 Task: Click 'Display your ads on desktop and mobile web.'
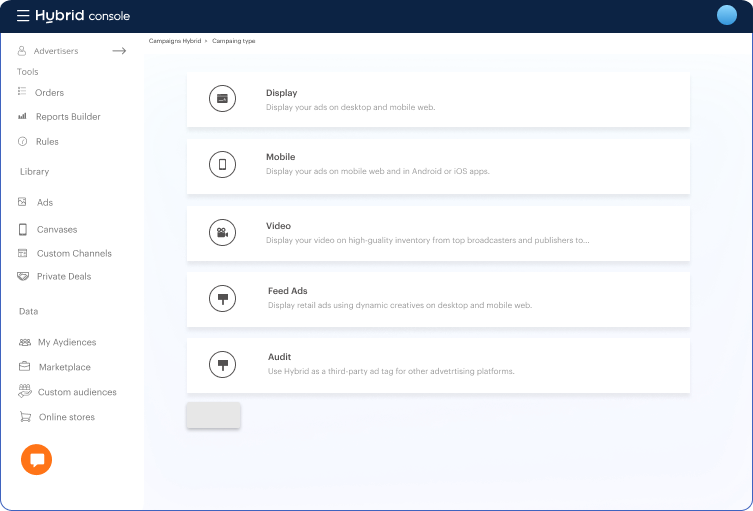(351, 107)
